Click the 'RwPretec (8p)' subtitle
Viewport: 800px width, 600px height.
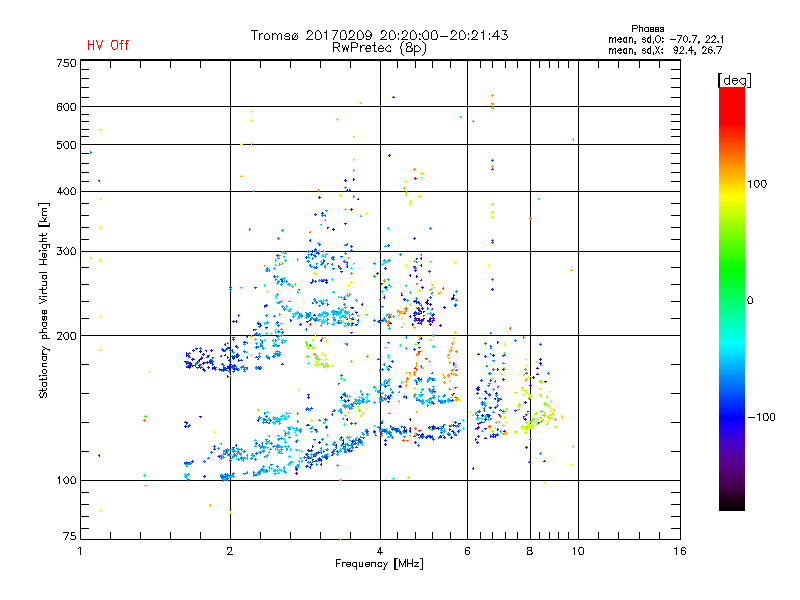tap(379, 48)
